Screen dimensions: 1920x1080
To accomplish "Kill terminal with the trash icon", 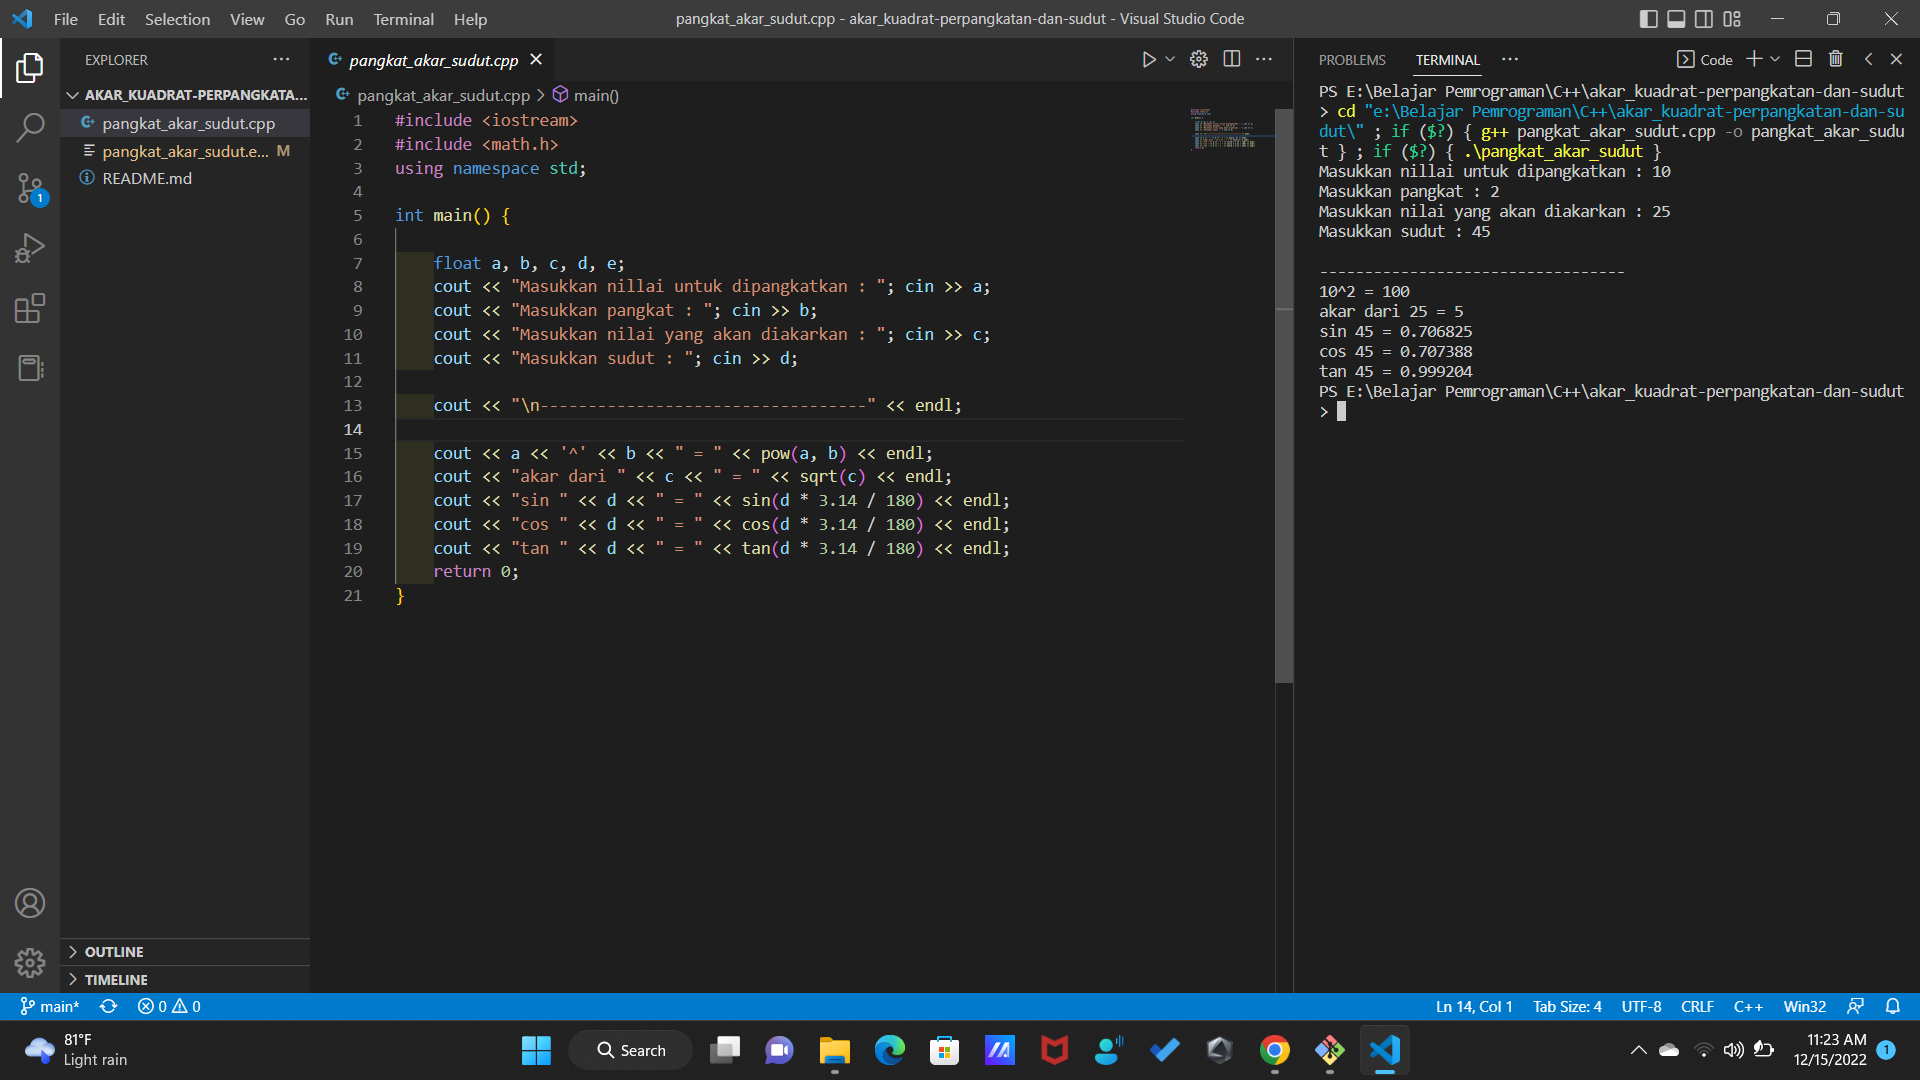I will [x=1836, y=60].
